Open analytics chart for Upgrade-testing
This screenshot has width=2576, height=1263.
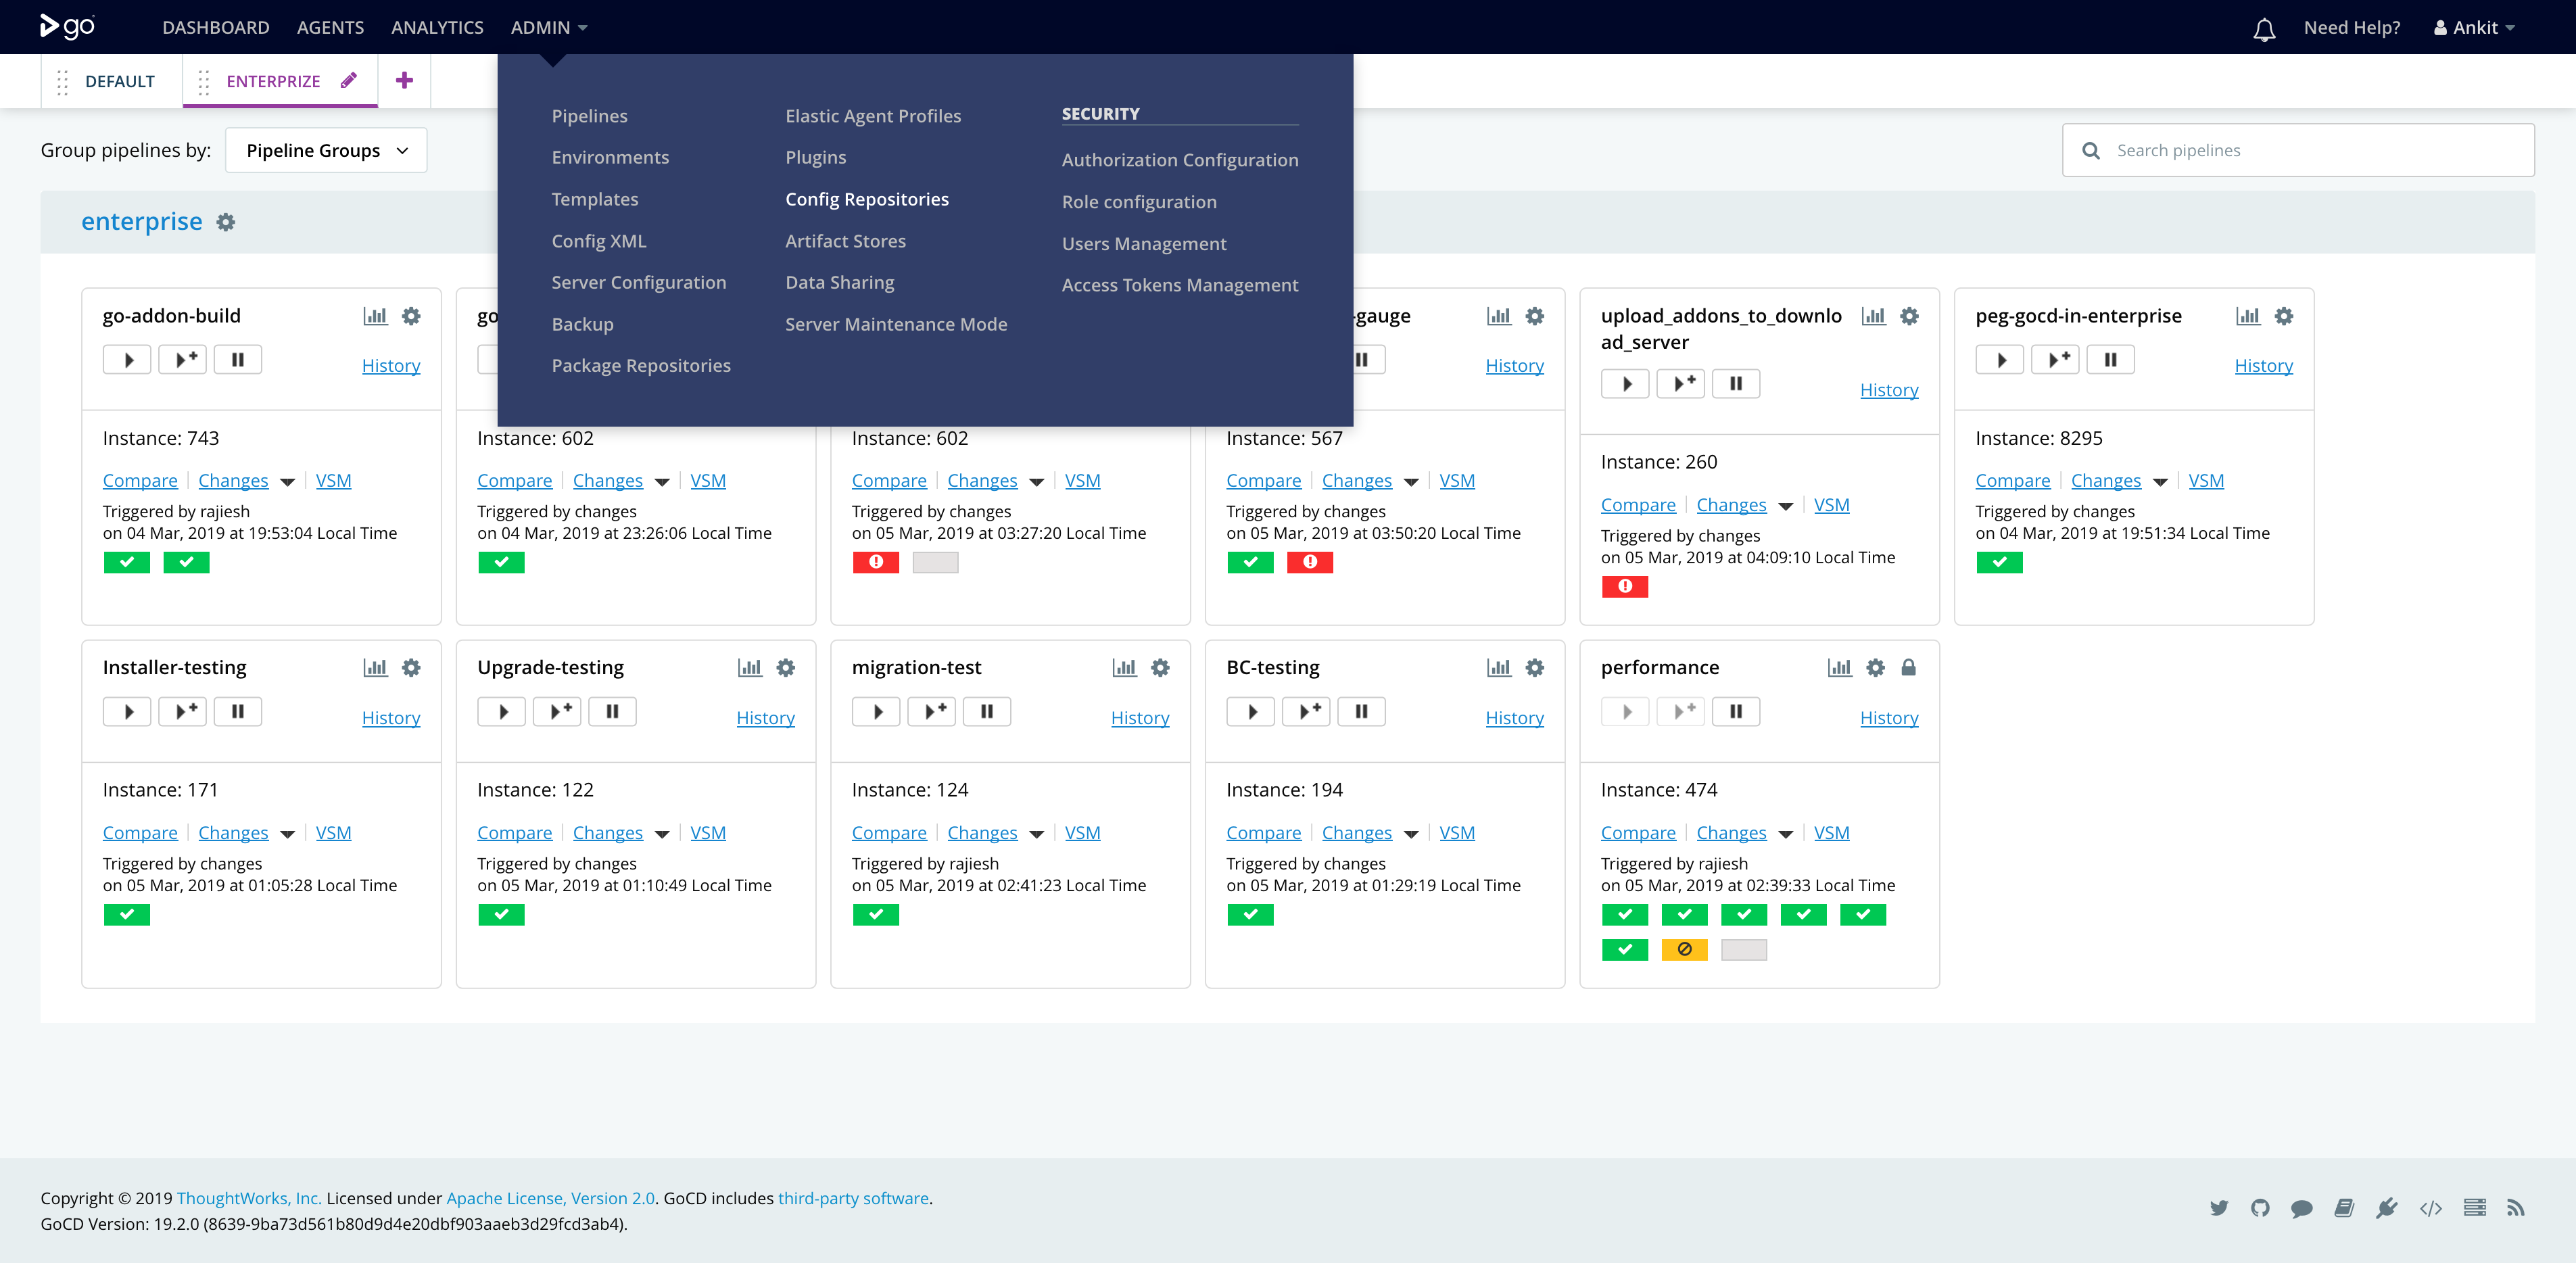[x=750, y=668]
